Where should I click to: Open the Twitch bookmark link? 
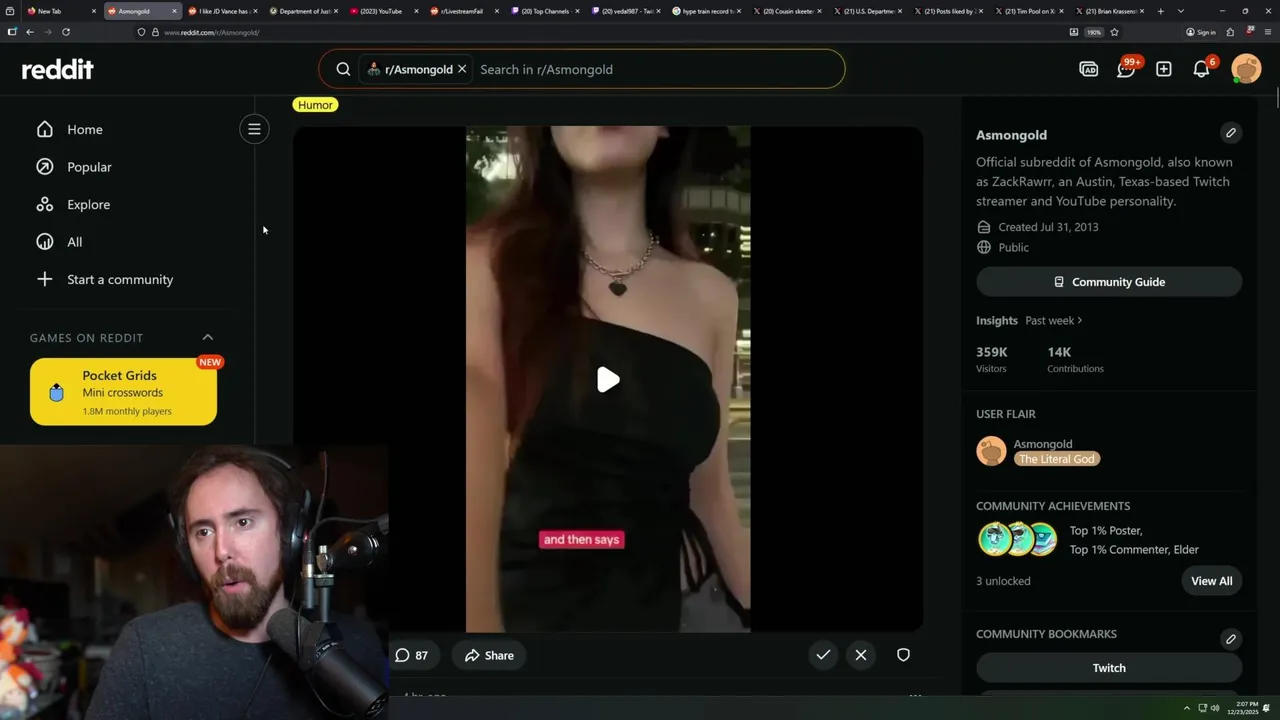tap(1109, 668)
